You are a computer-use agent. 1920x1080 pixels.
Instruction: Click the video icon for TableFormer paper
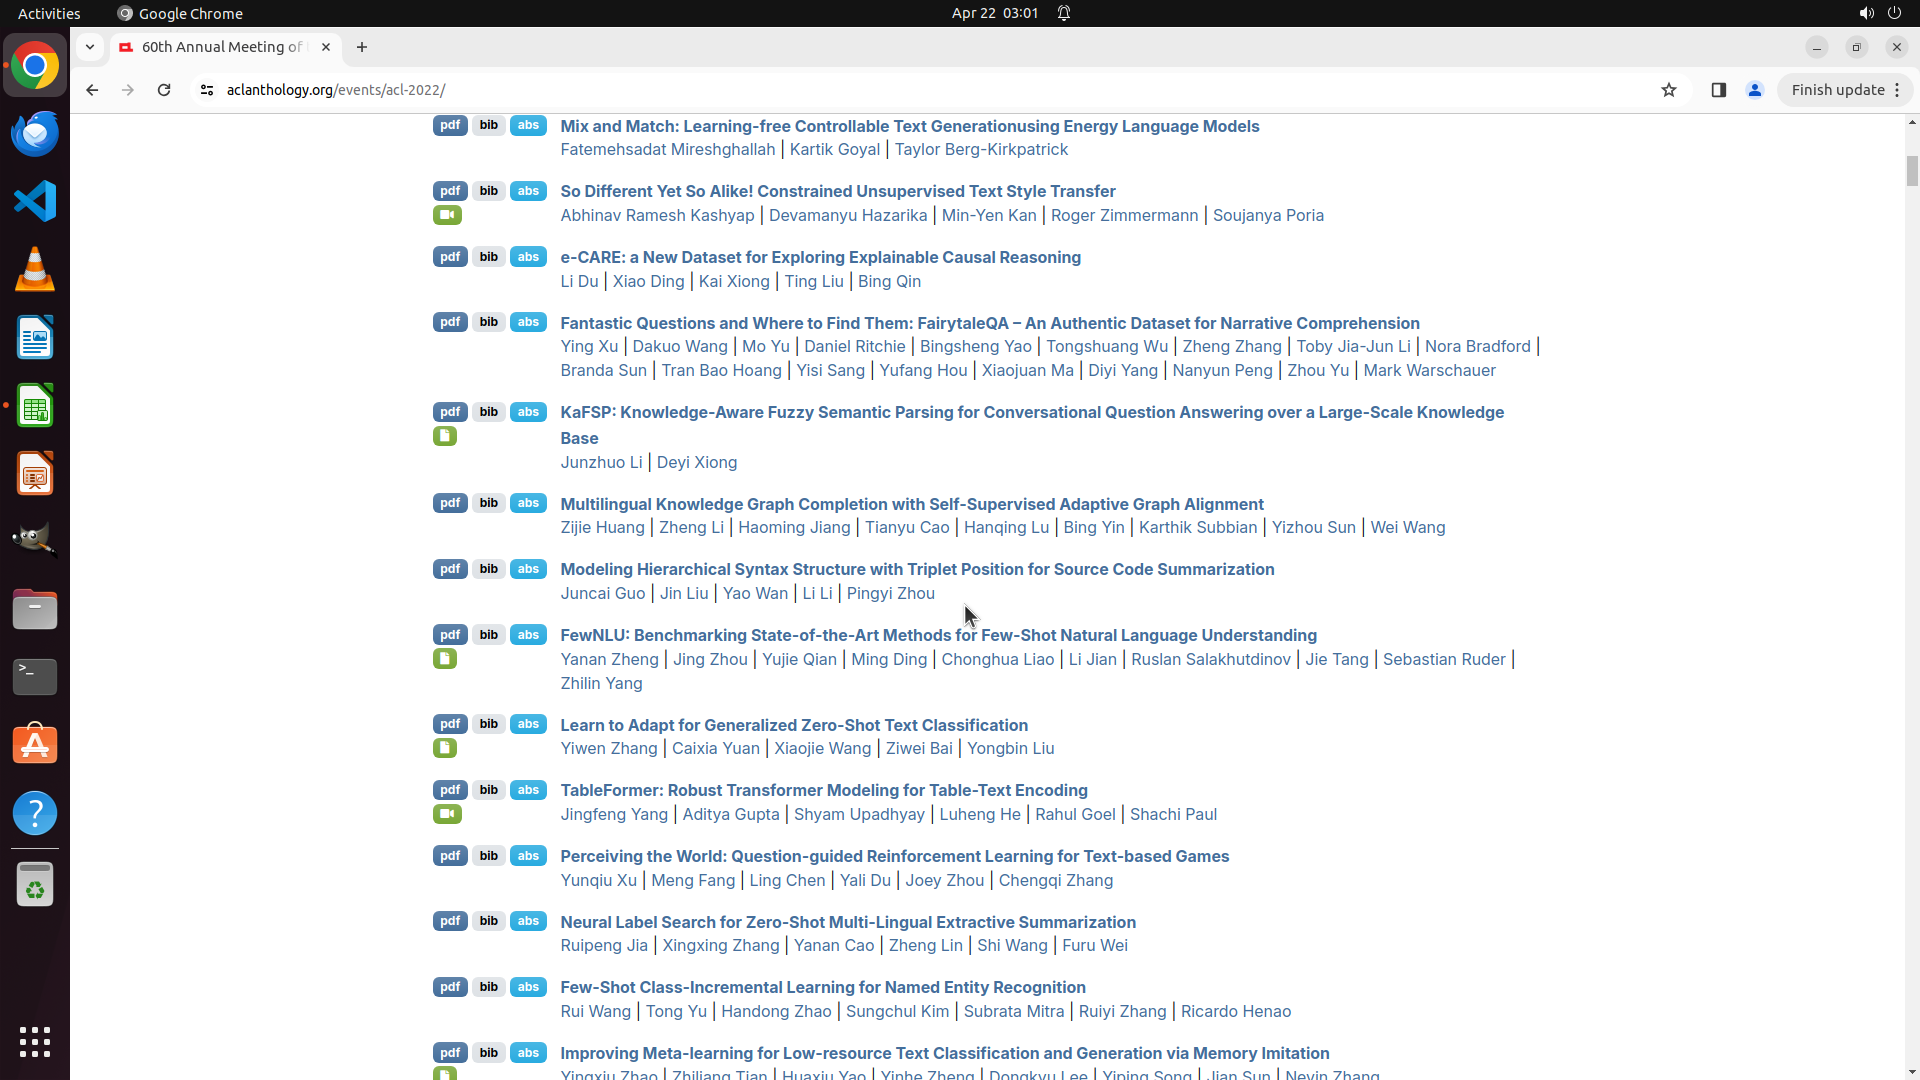tap(447, 814)
